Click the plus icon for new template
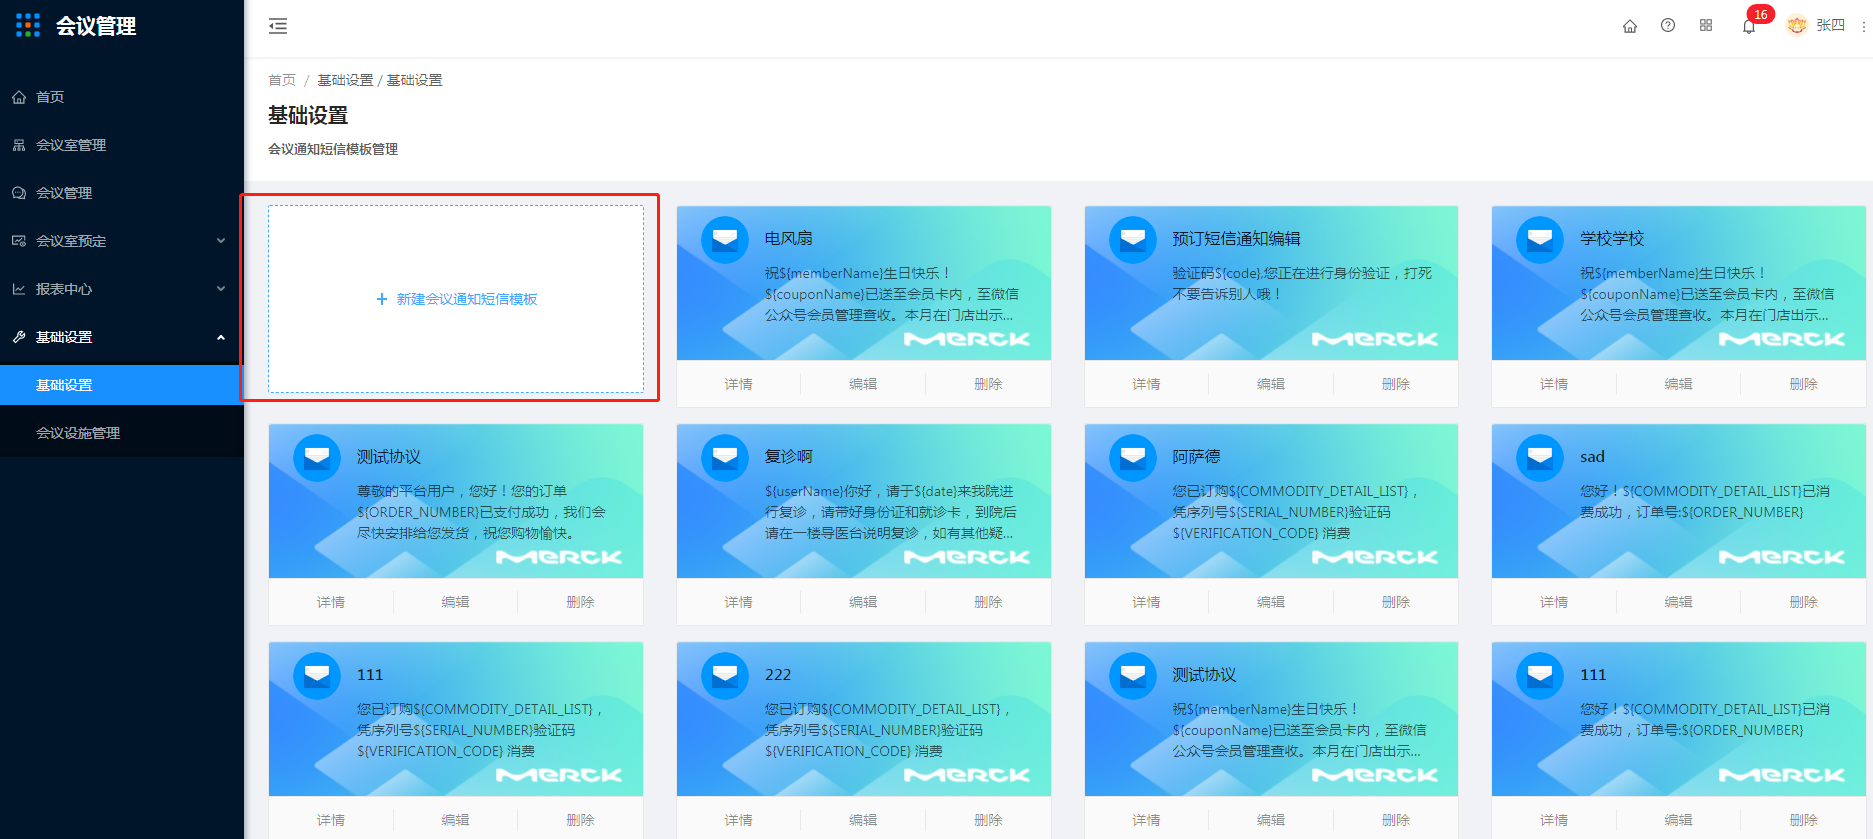1873x839 pixels. coord(381,299)
